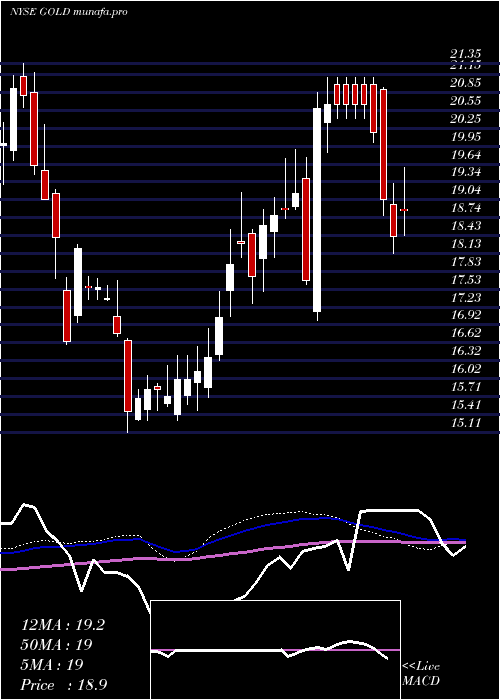
Task: Click the 16.02 price axis label
Action: (x=466, y=369)
